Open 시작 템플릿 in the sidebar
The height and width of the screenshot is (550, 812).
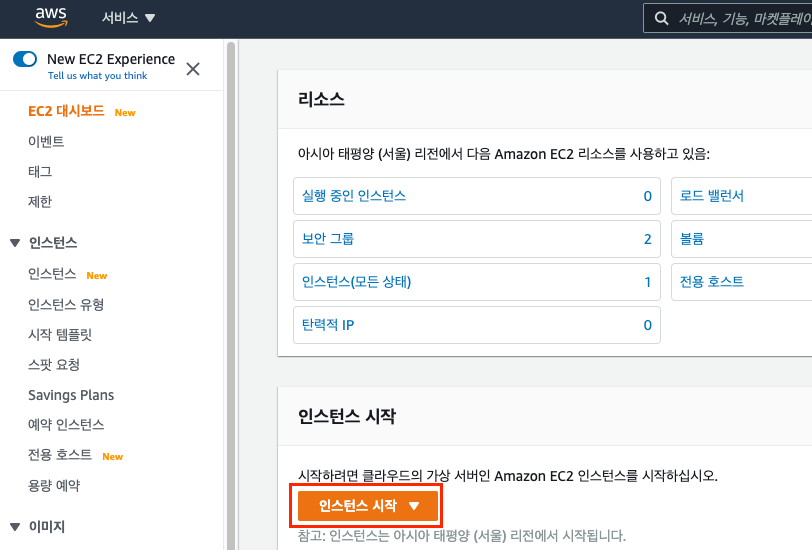[x=60, y=335]
